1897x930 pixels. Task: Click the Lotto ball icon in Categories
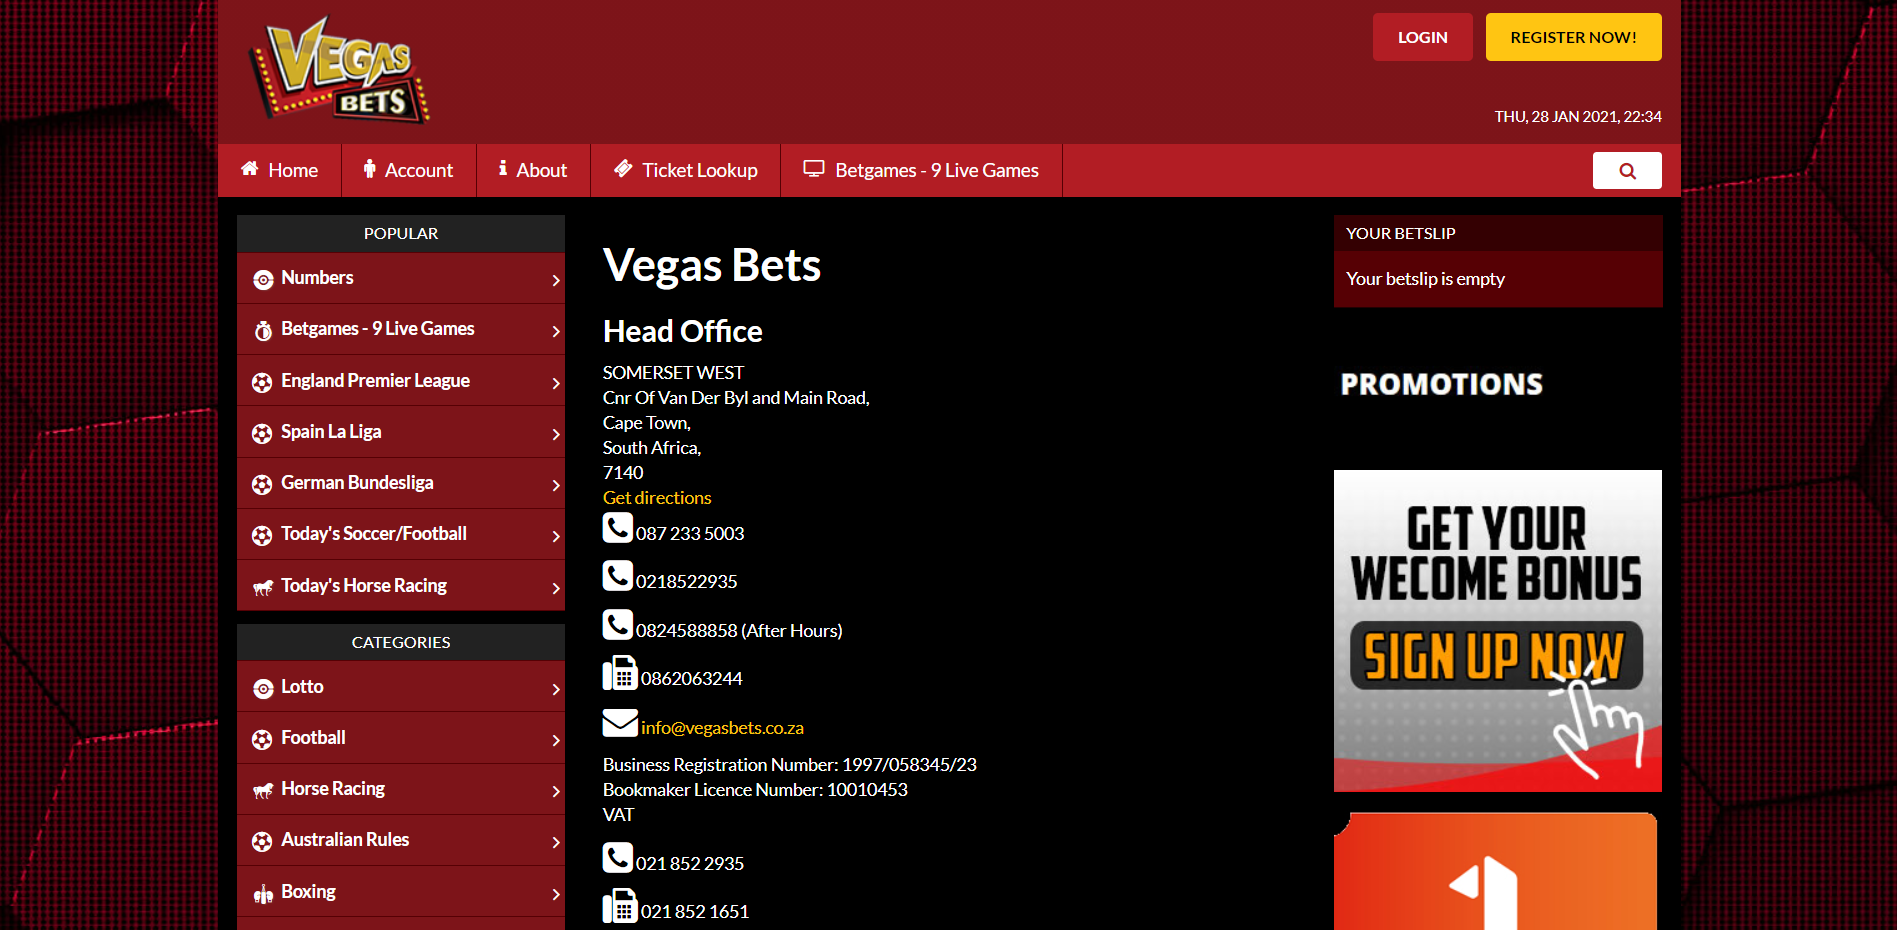(x=263, y=689)
